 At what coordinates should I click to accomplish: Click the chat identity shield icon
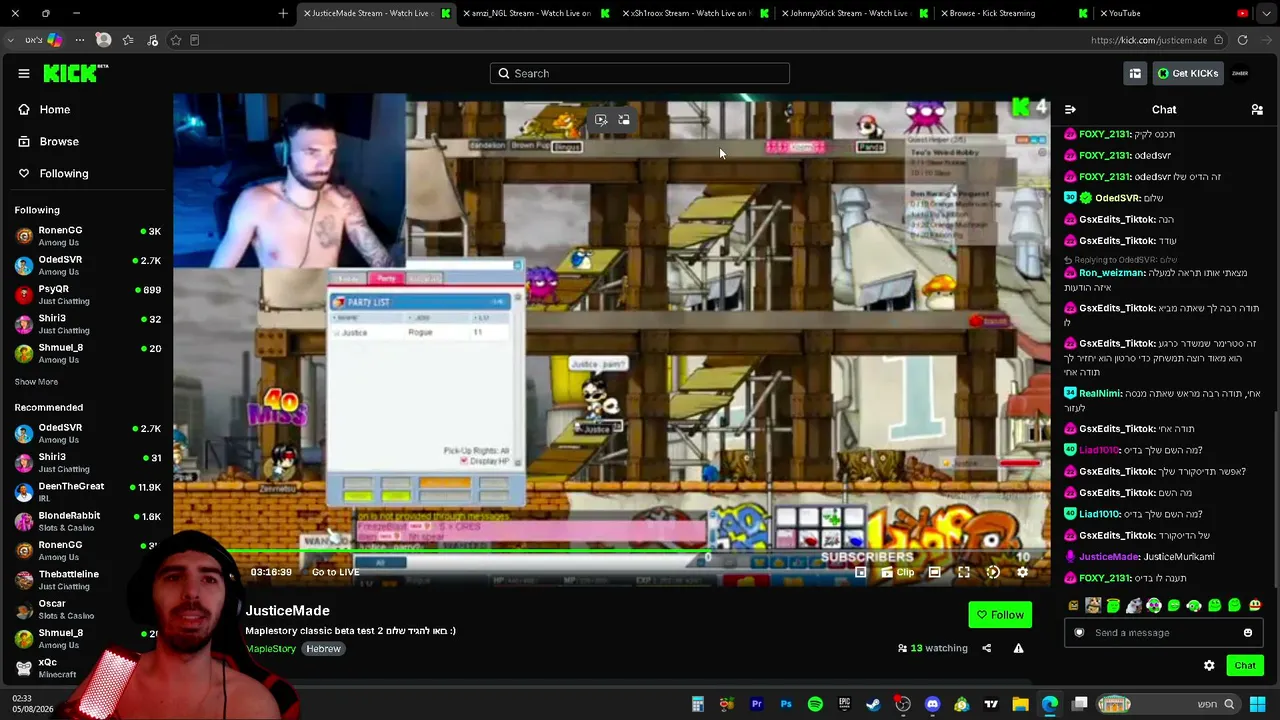coord(1079,633)
